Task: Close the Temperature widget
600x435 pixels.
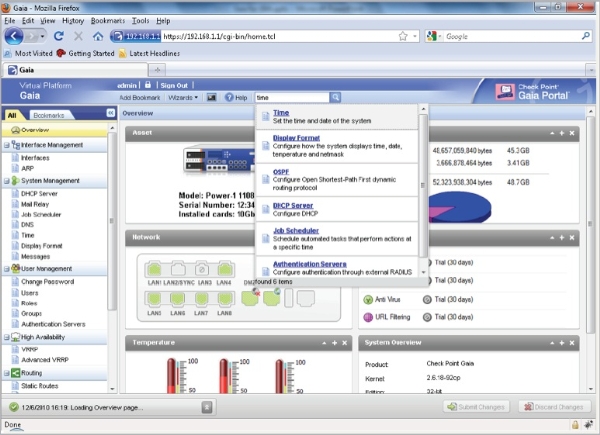Action: click(x=344, y=343)
